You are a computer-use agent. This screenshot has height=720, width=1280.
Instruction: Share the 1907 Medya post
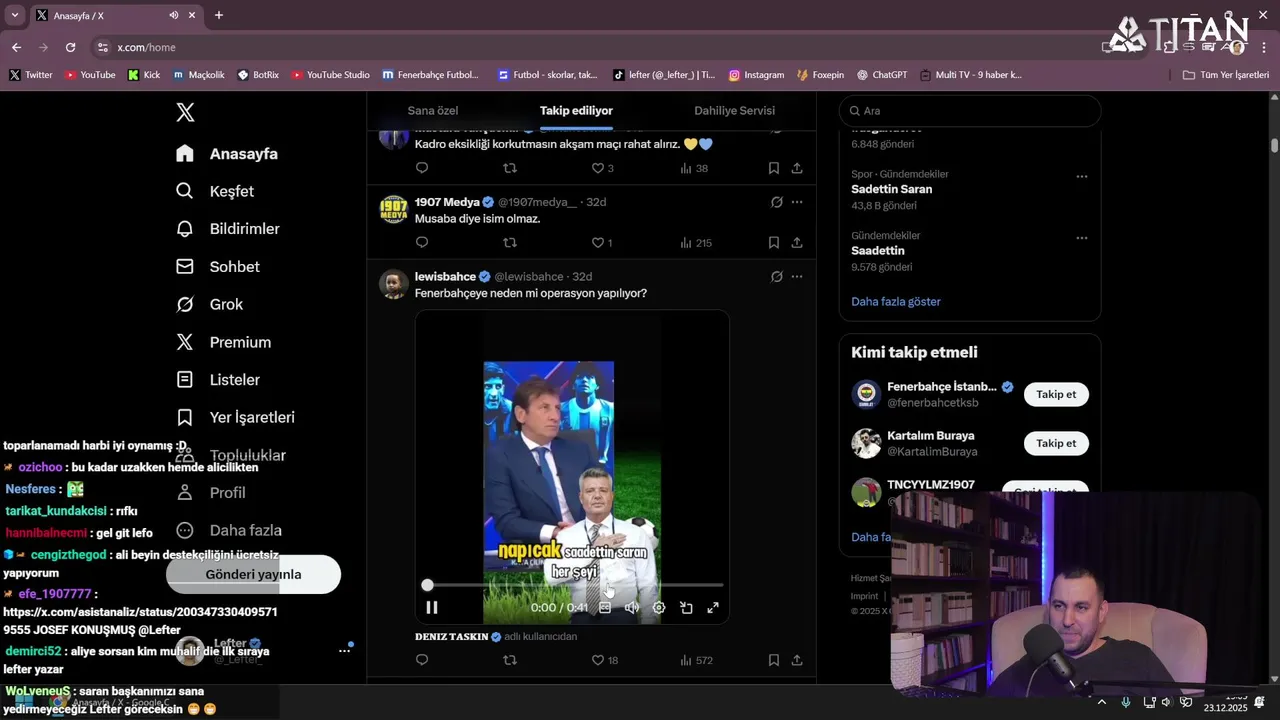pyautogui.click(x=797, y=243)
